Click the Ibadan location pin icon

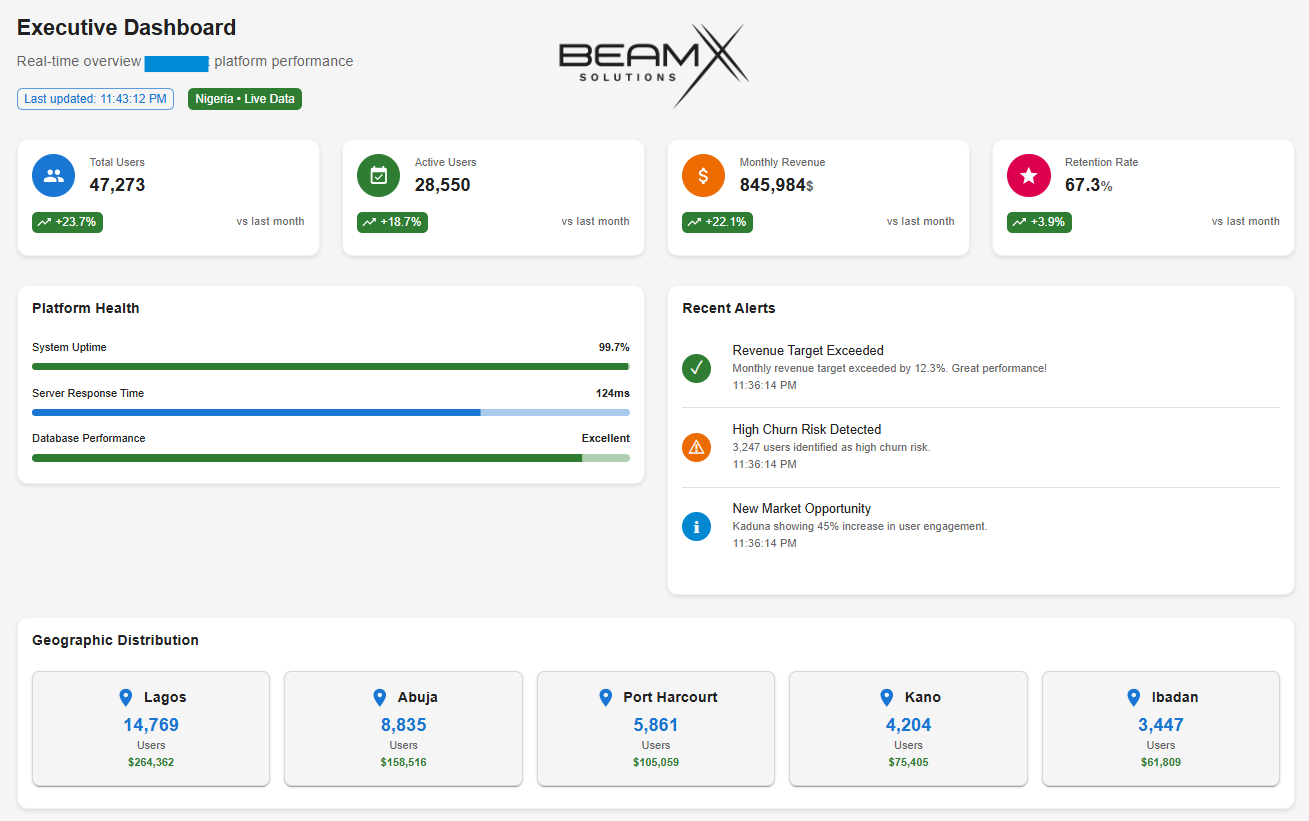coord(1134,697)
